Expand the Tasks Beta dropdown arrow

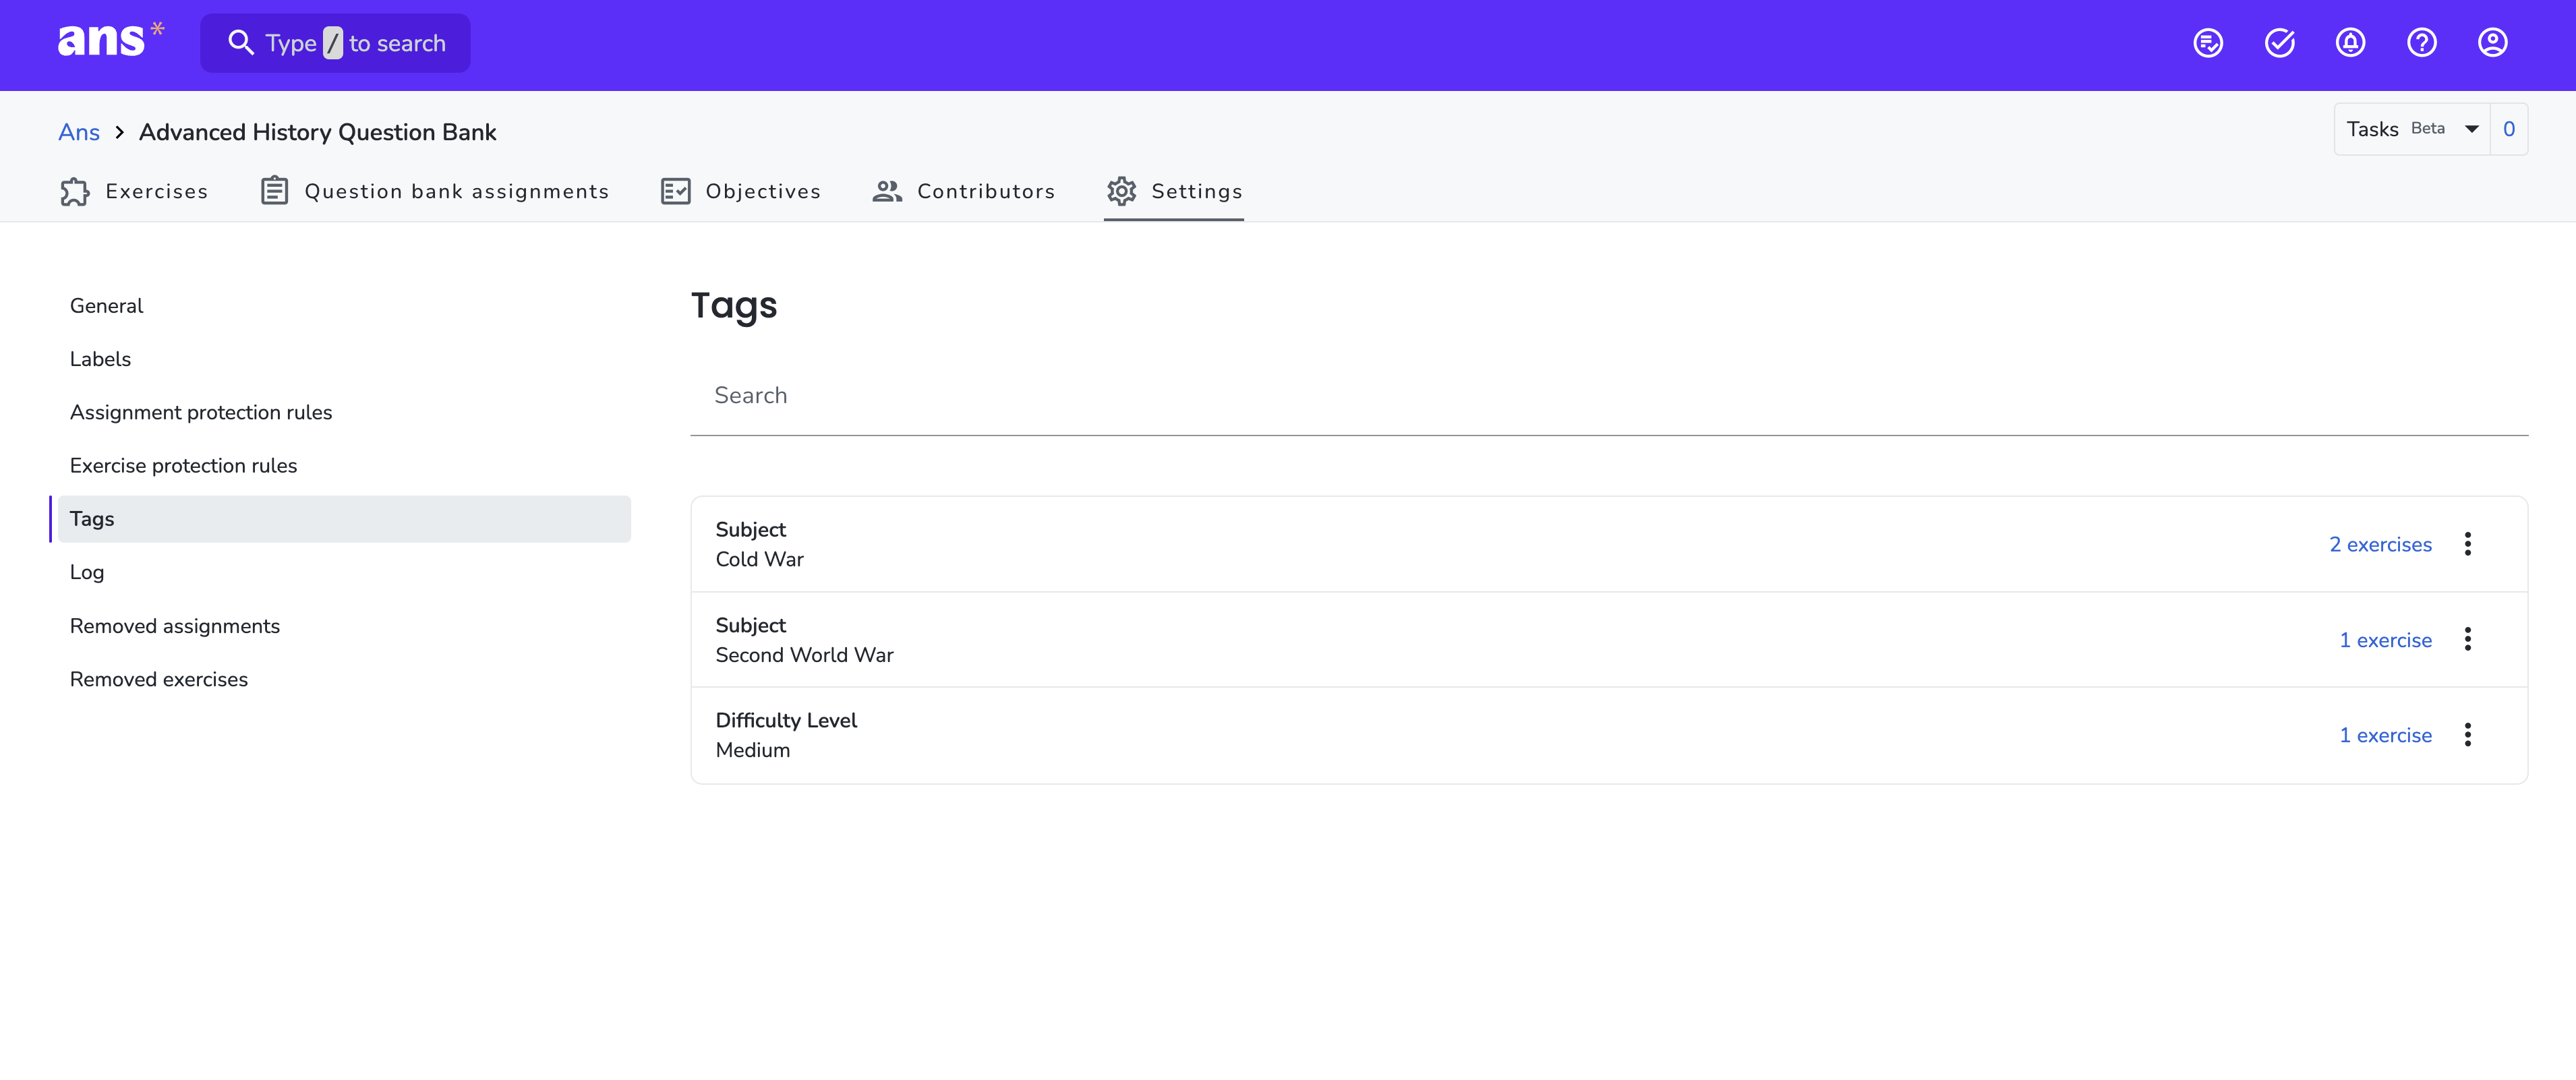click(x=2471, y=129)
